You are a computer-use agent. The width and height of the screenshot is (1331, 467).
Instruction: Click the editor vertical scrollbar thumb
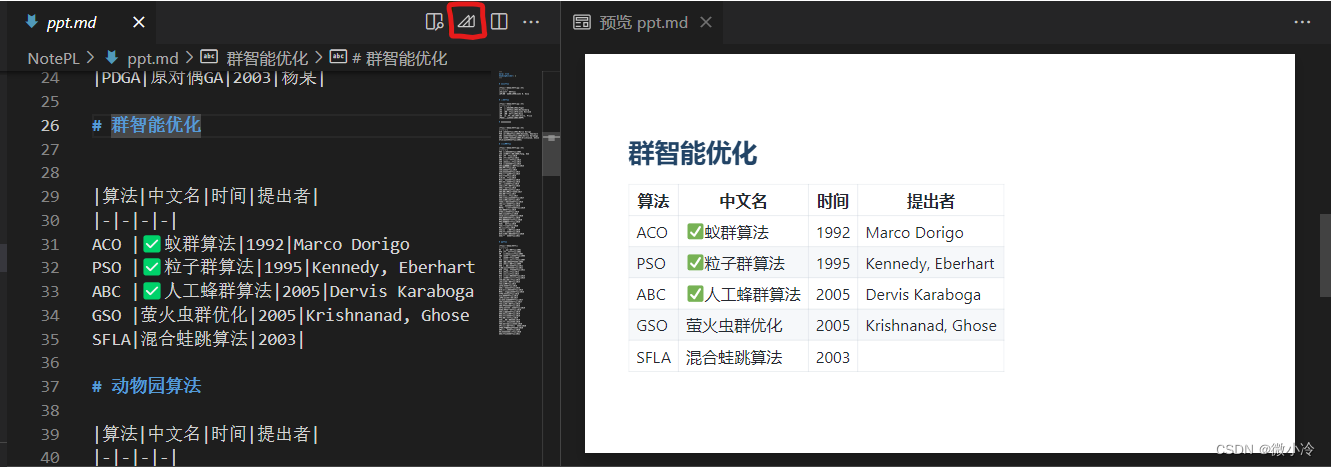551,155
